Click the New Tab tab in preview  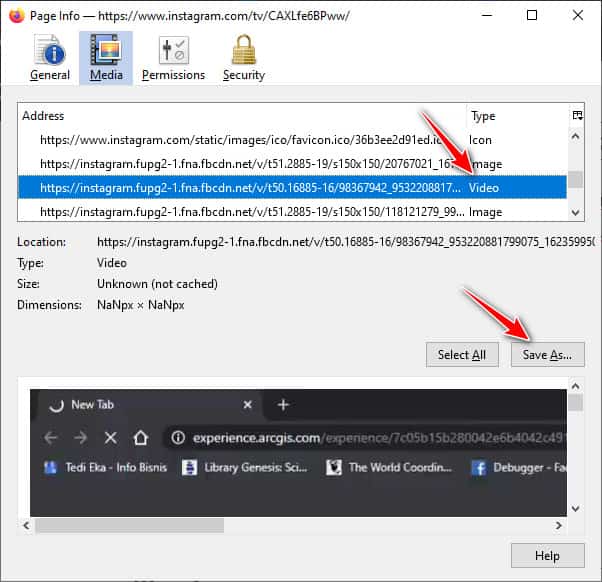(150, 405)
